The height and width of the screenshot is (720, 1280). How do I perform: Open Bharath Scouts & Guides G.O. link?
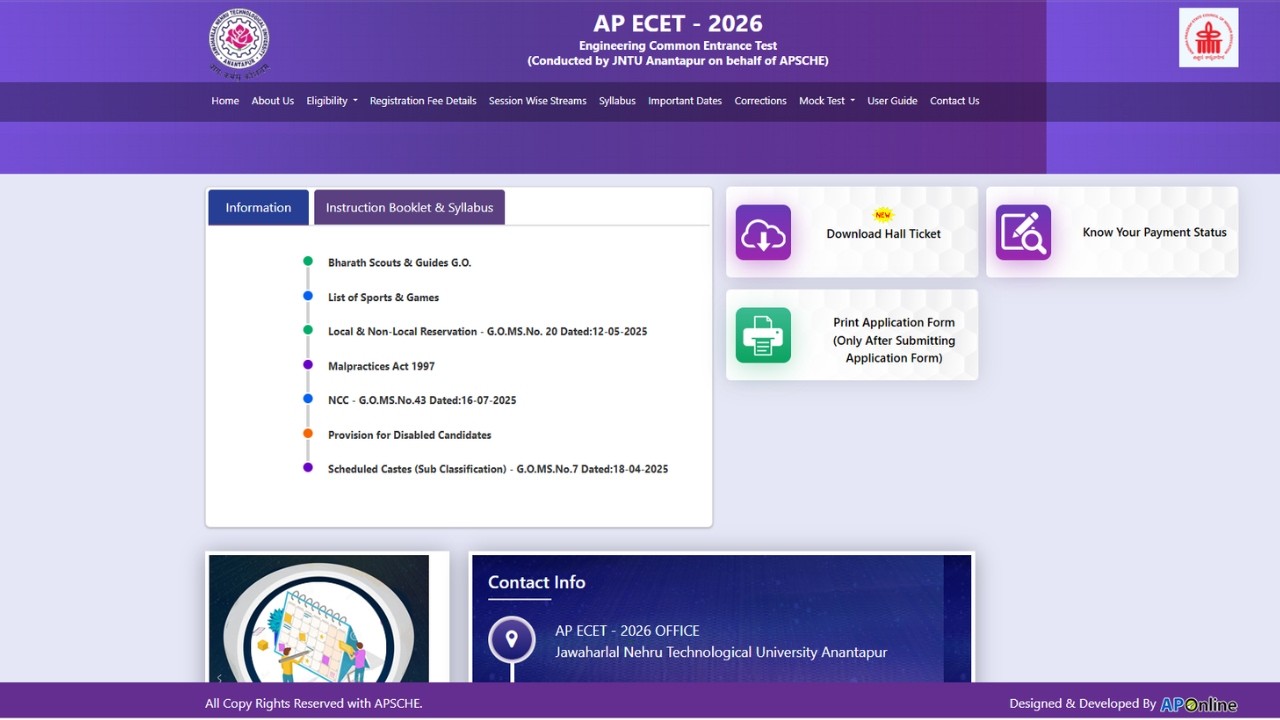(399, 263)
